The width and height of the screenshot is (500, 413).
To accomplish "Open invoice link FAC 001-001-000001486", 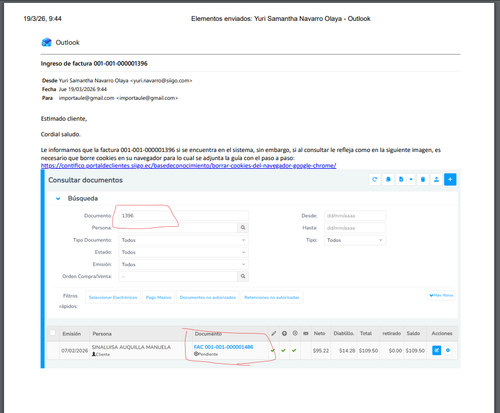I will (223, 347).
